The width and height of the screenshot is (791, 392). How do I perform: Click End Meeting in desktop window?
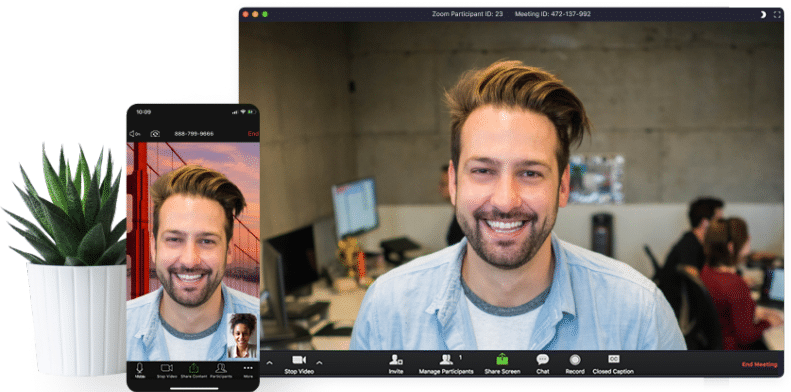coord(759,364)
